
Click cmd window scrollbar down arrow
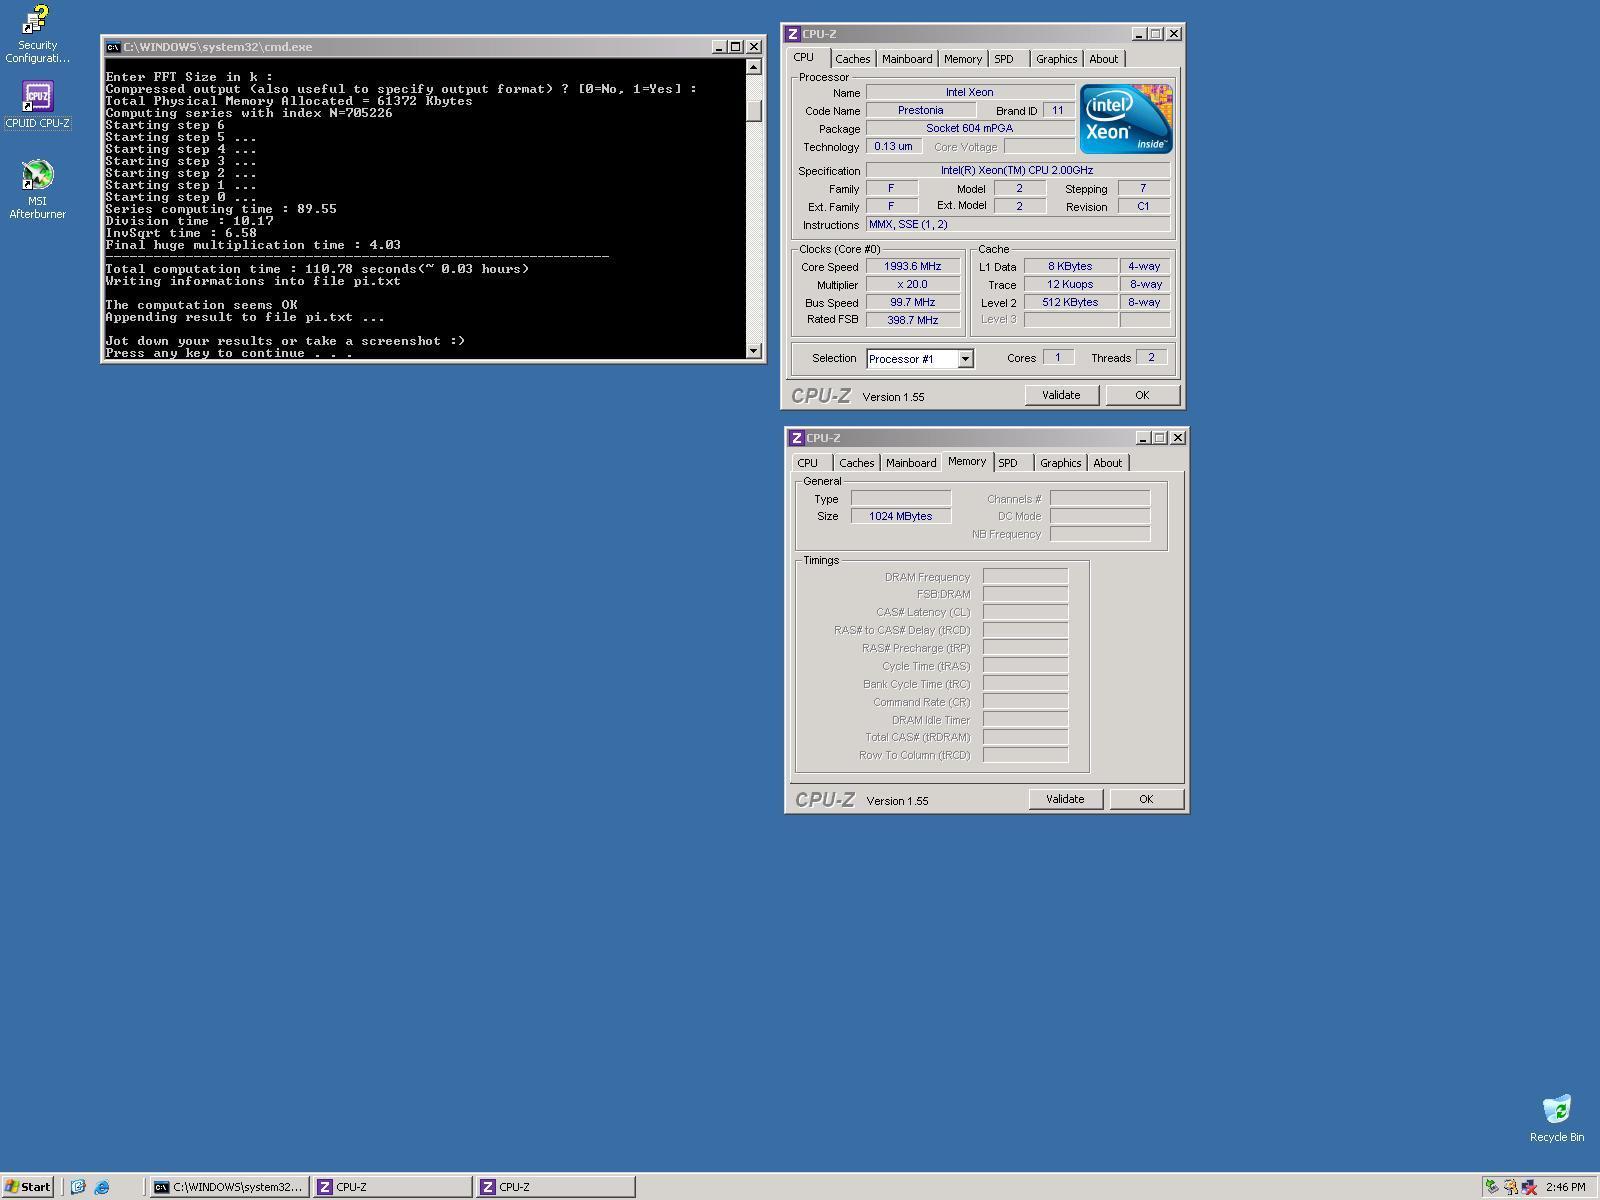(754, 350)
